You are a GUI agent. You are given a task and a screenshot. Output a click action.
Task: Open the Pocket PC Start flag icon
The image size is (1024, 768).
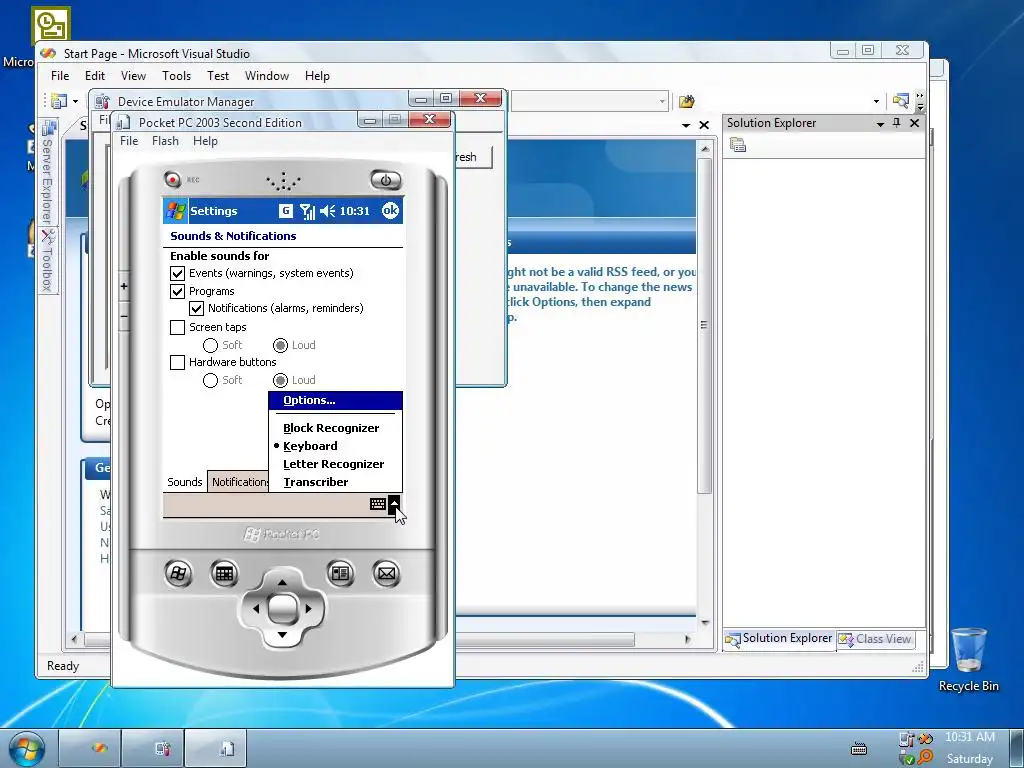(x=176, y=211)
